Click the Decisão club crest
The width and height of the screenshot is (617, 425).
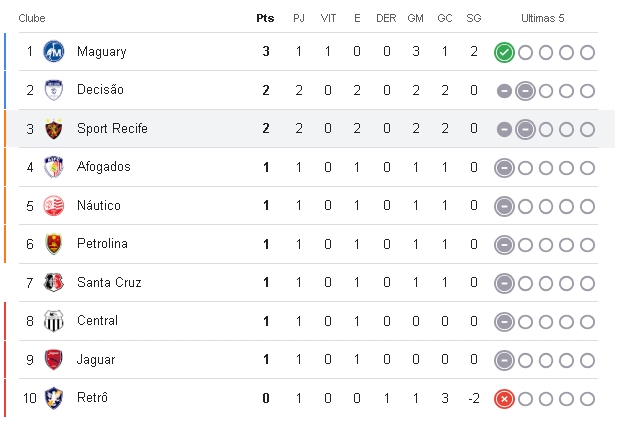[54, 90]
